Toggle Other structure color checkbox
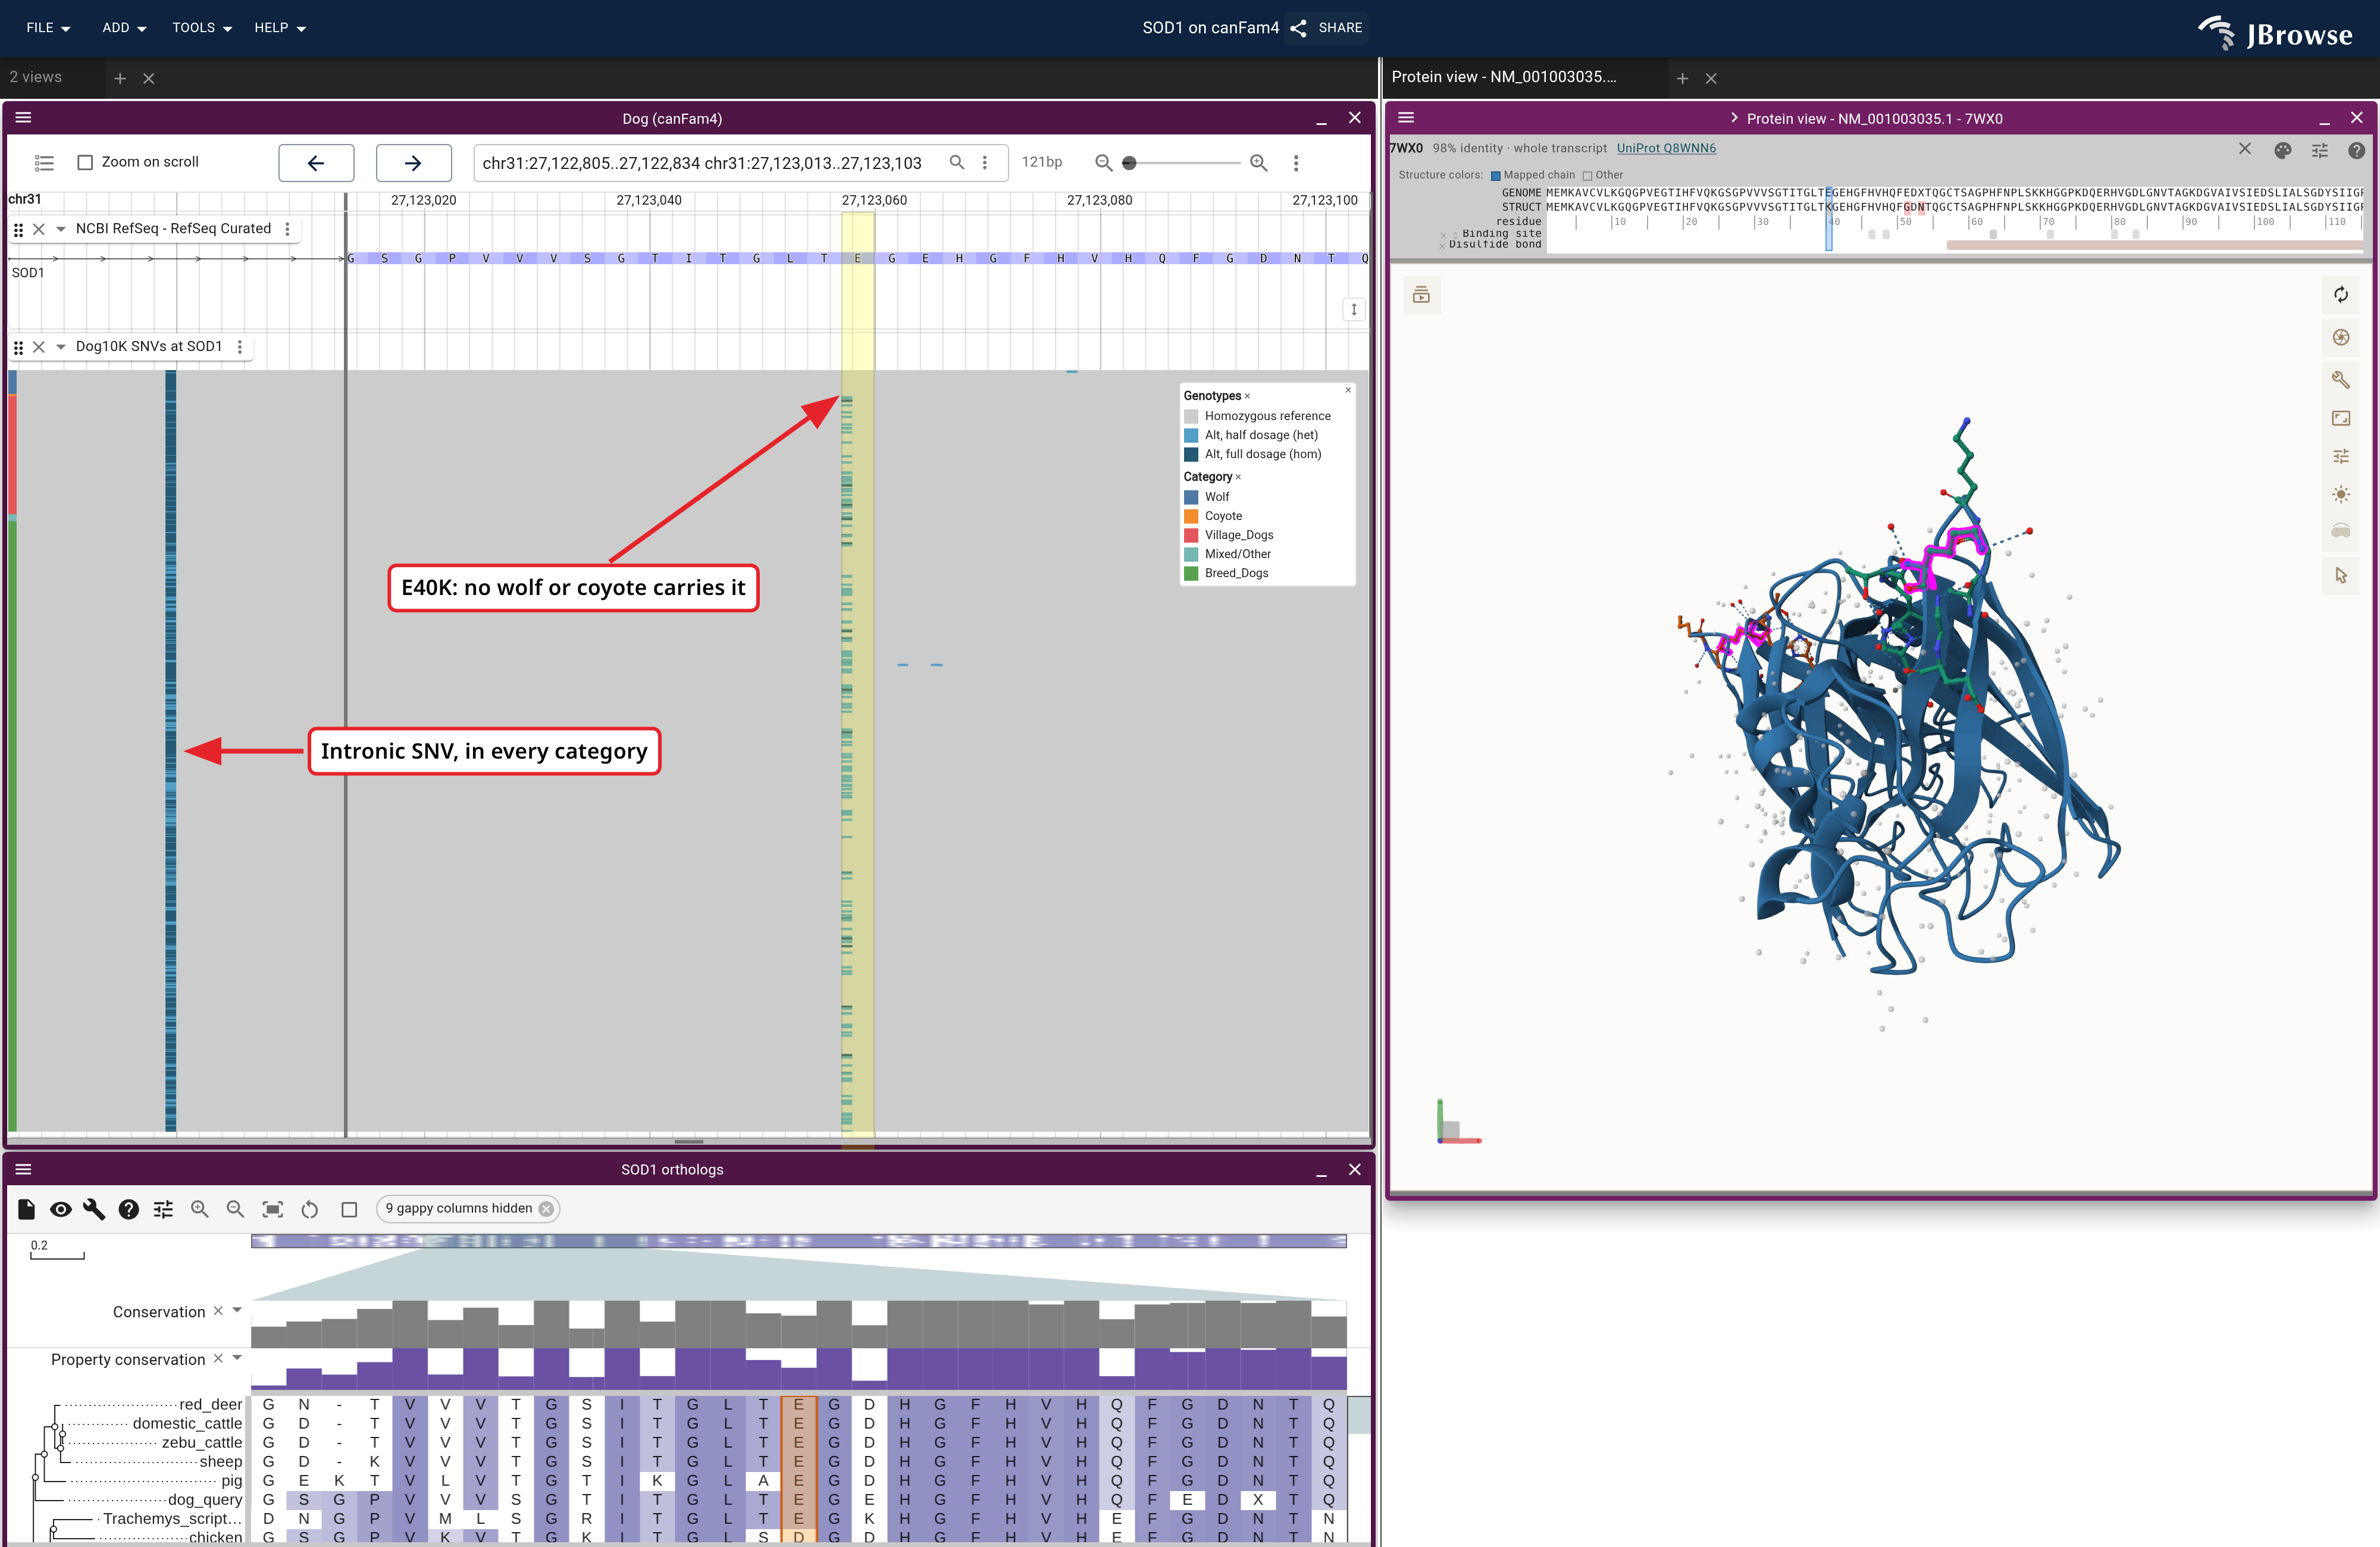 click(x=1587, y=176)
